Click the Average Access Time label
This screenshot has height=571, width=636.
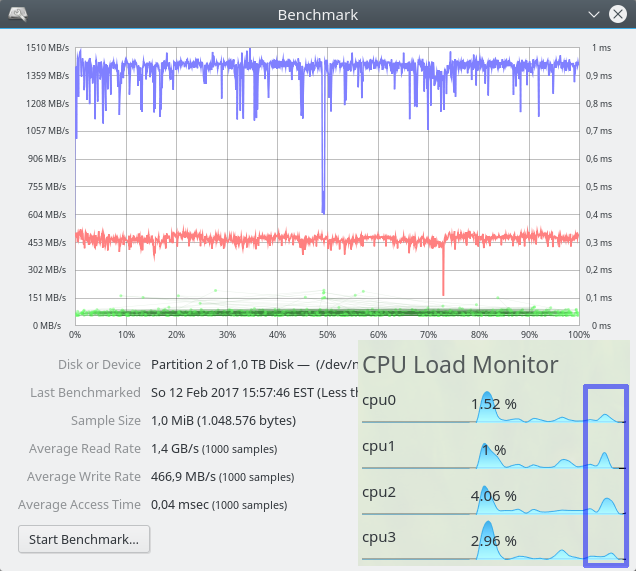(x=80, y=504)
